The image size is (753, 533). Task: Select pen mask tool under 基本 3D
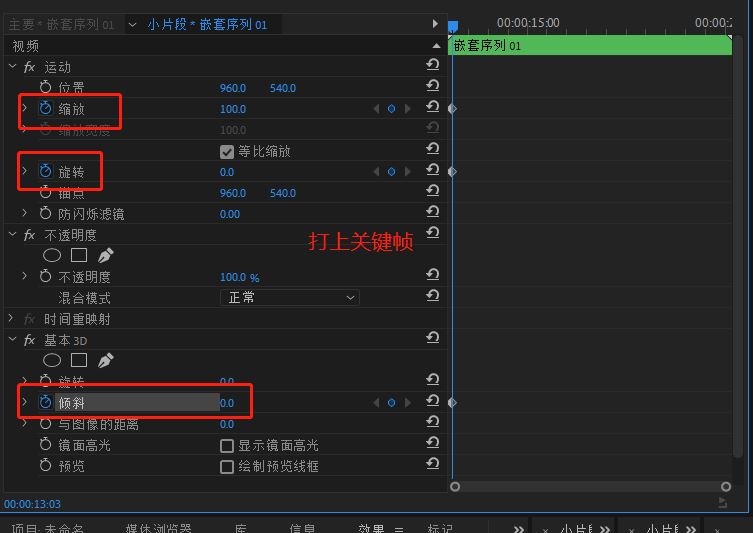pos(106,360)
